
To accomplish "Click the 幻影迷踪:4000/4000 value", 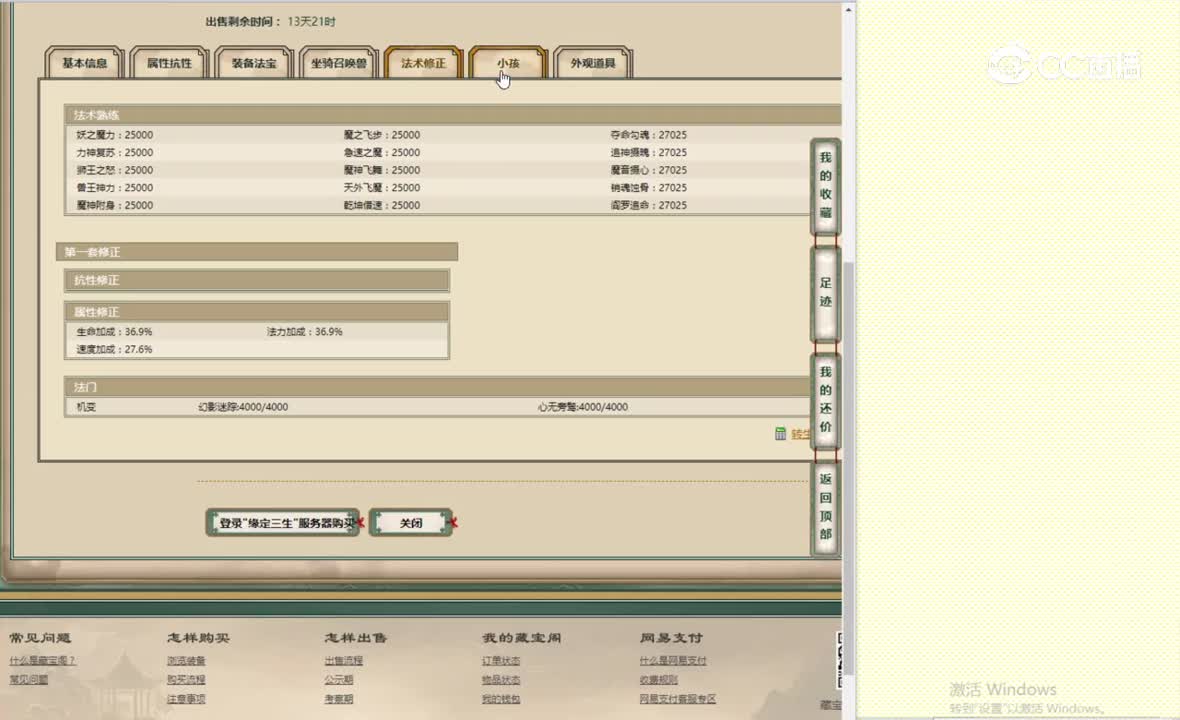I will 243,406.
